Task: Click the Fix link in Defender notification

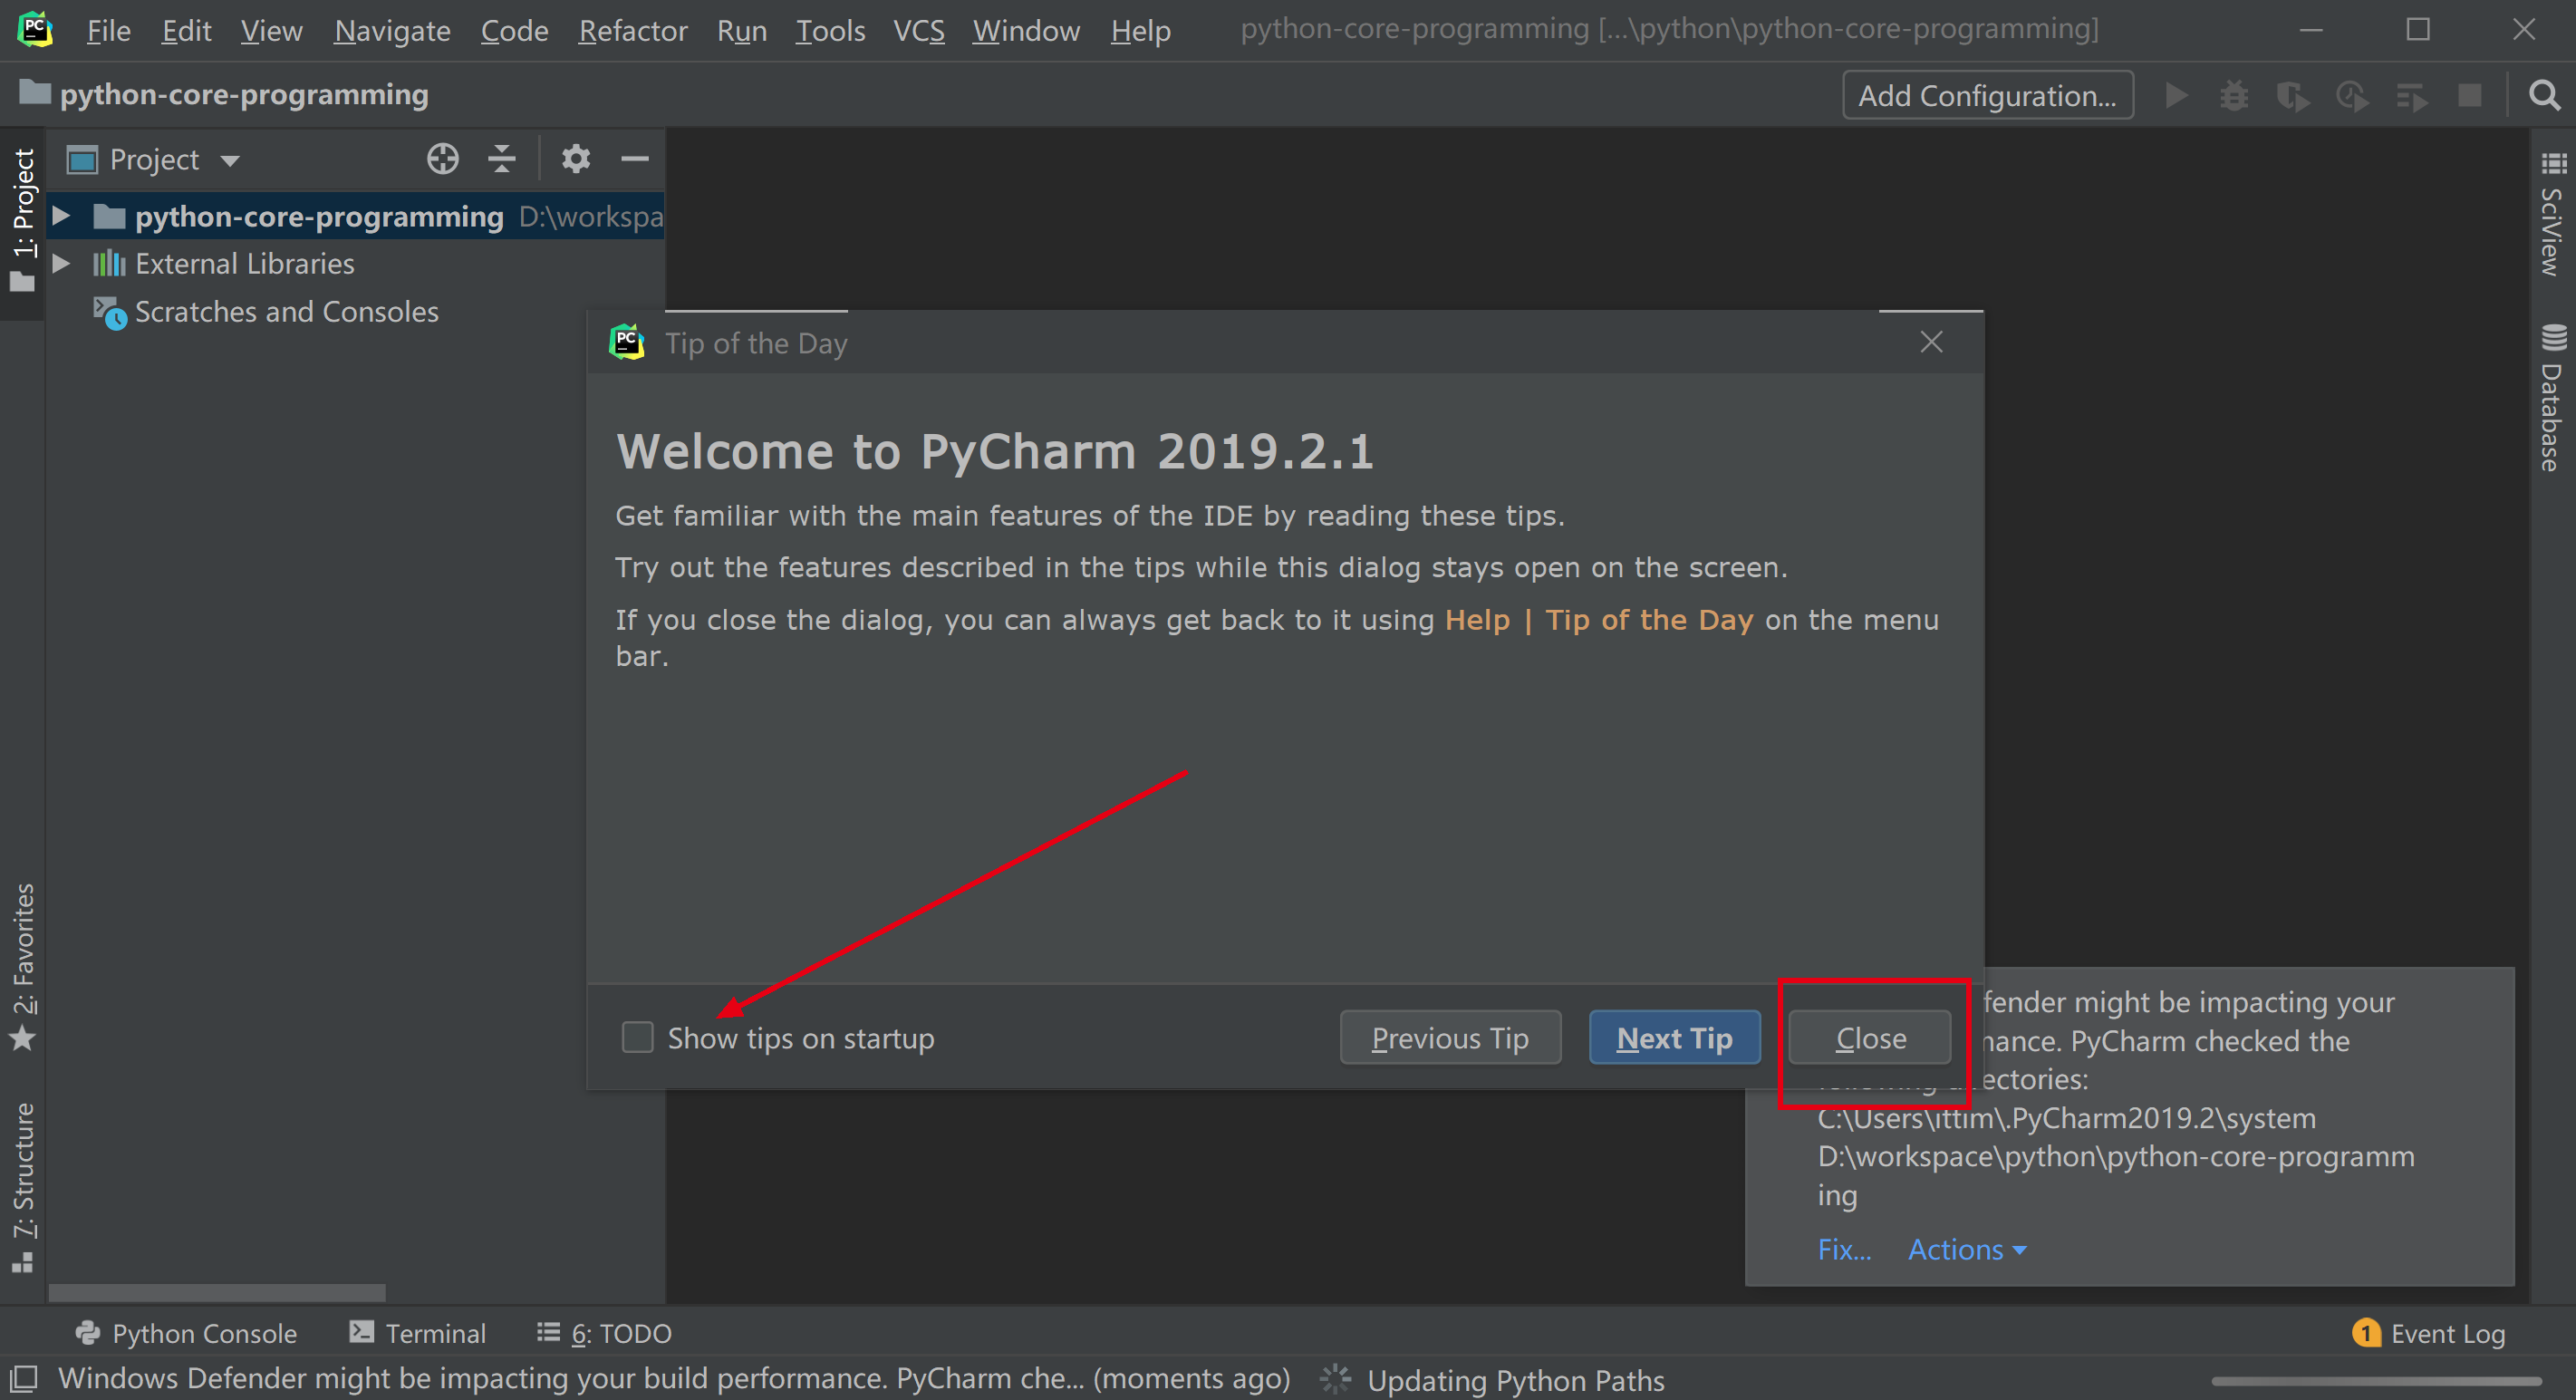Action: [x=1842, y=1249]
